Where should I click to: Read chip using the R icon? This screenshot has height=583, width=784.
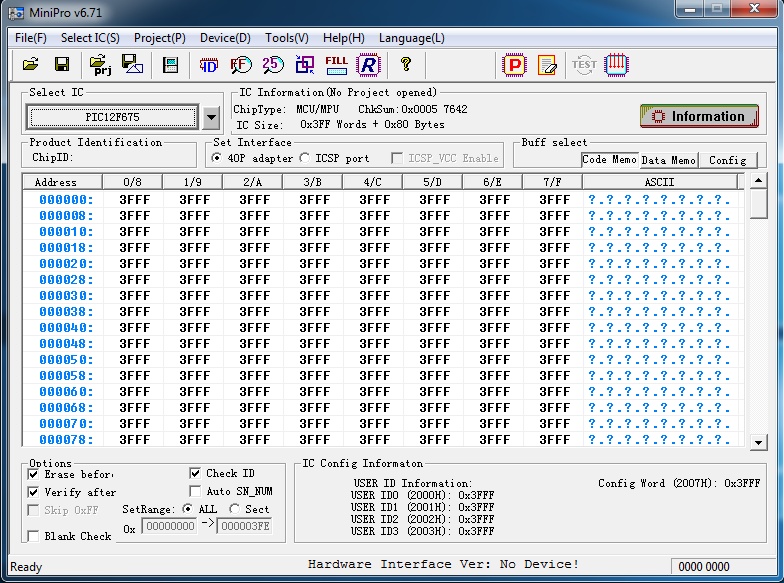click(368, 65)
